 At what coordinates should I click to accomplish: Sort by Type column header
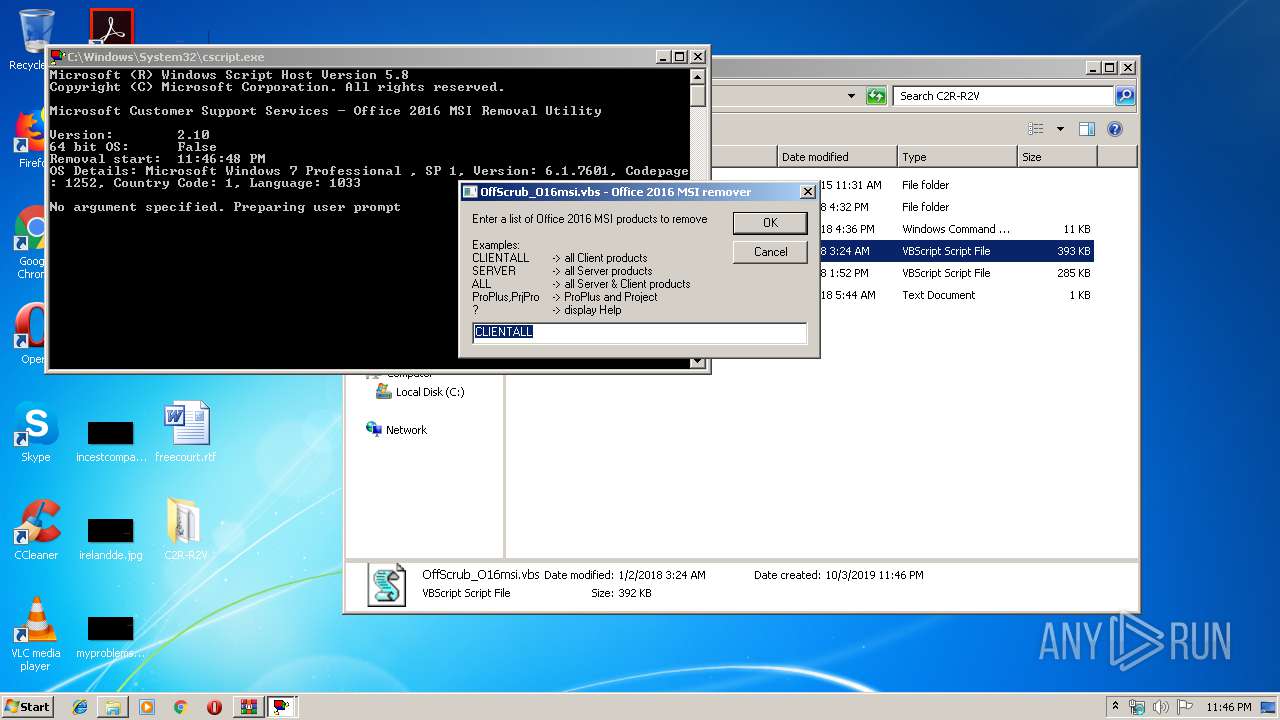pos(957,157)
